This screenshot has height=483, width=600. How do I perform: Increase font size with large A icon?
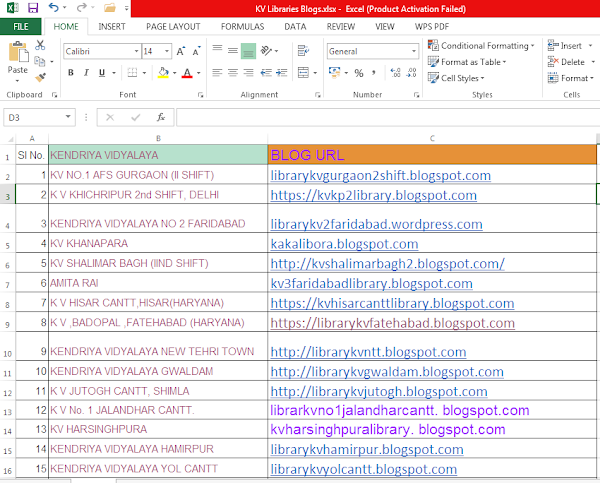tap(181, 51)
